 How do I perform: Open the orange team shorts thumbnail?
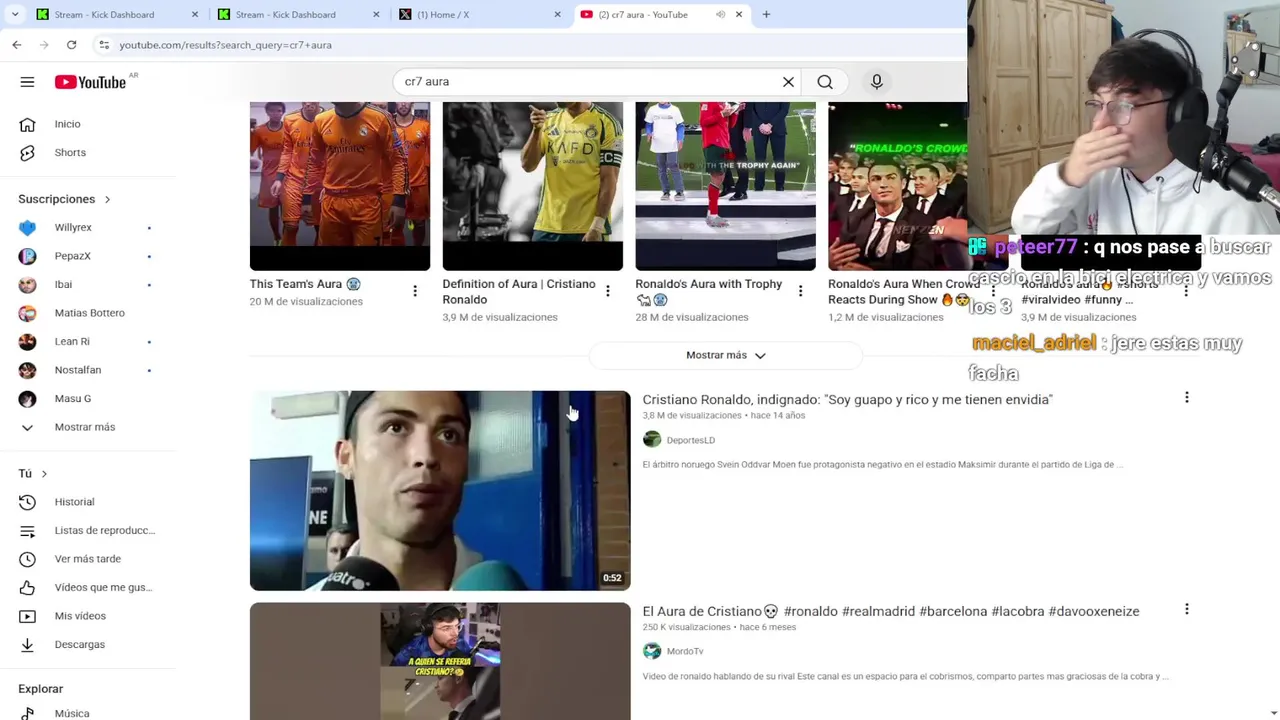pos(340,186)
